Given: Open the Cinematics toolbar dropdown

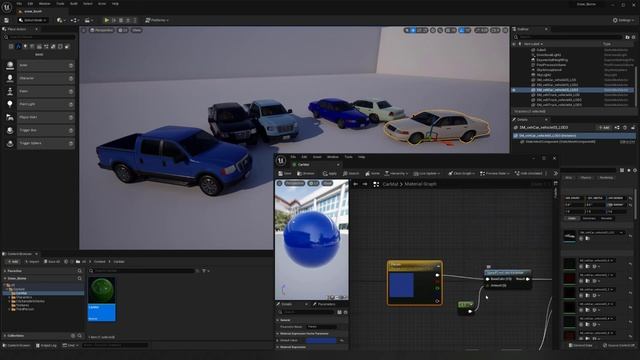Looking at the screenshot, I should click(x=88, y=20).
